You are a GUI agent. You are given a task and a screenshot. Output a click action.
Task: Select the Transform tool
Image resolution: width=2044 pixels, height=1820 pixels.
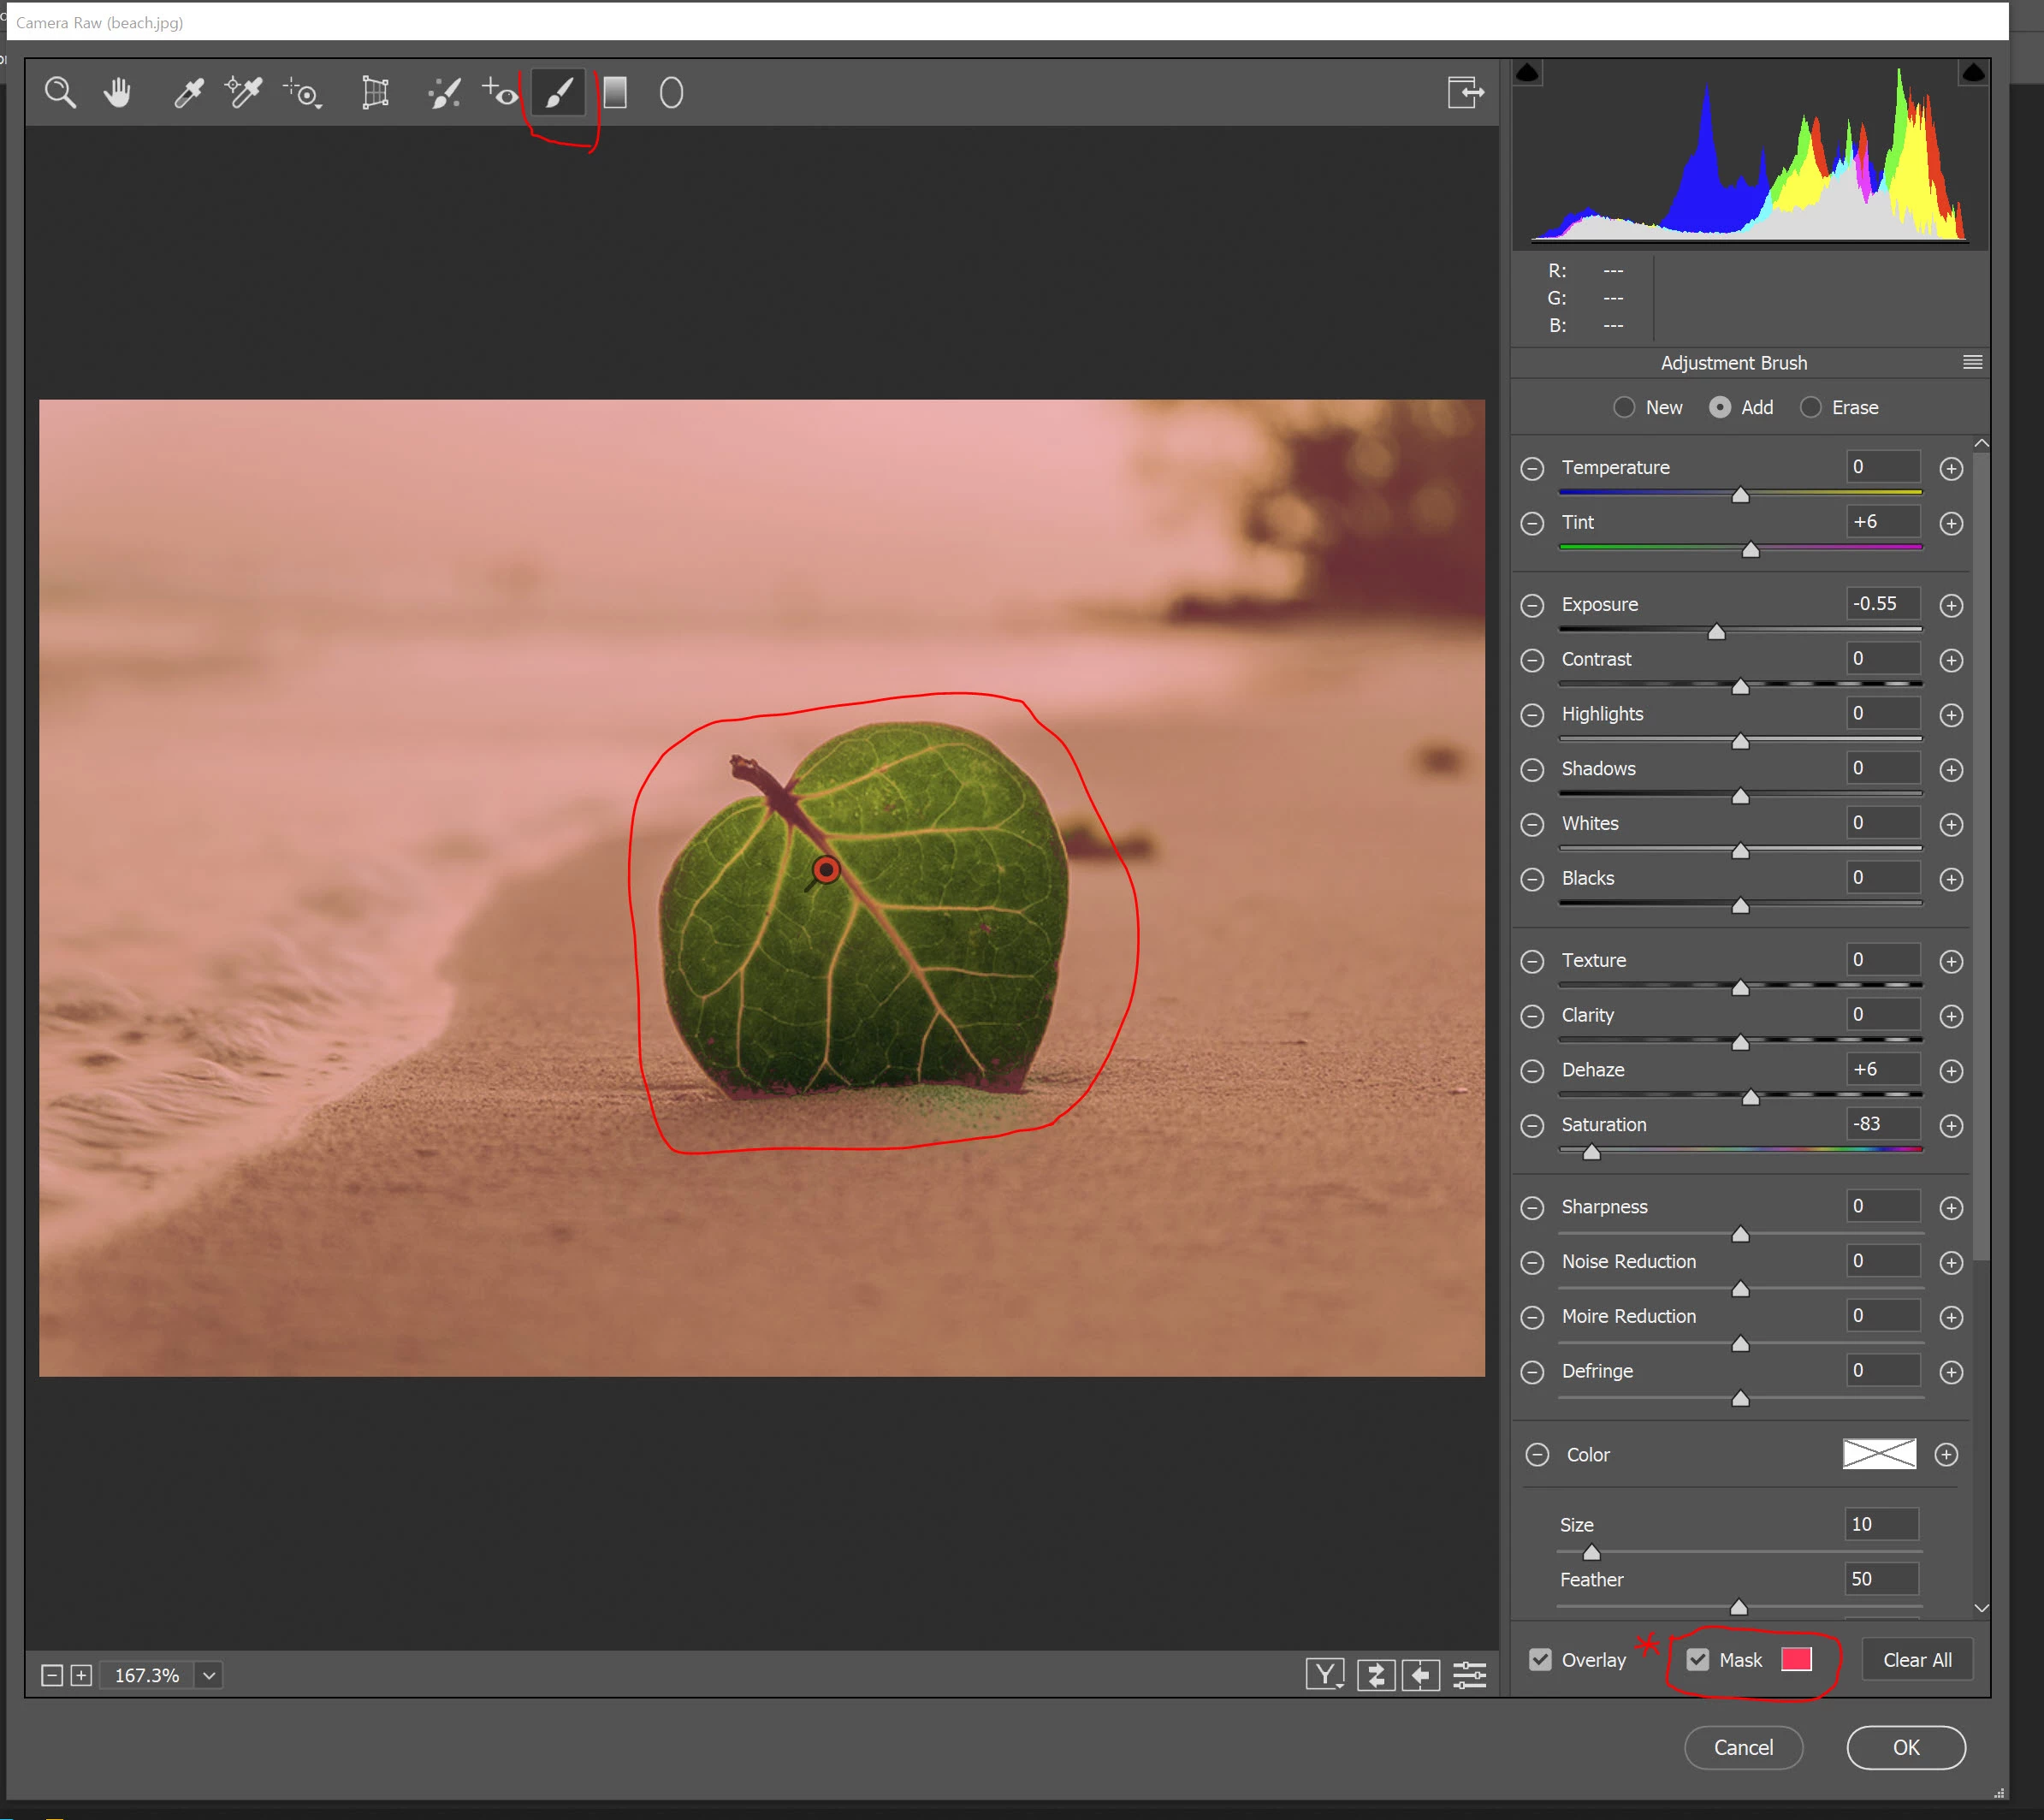(375, 93)
